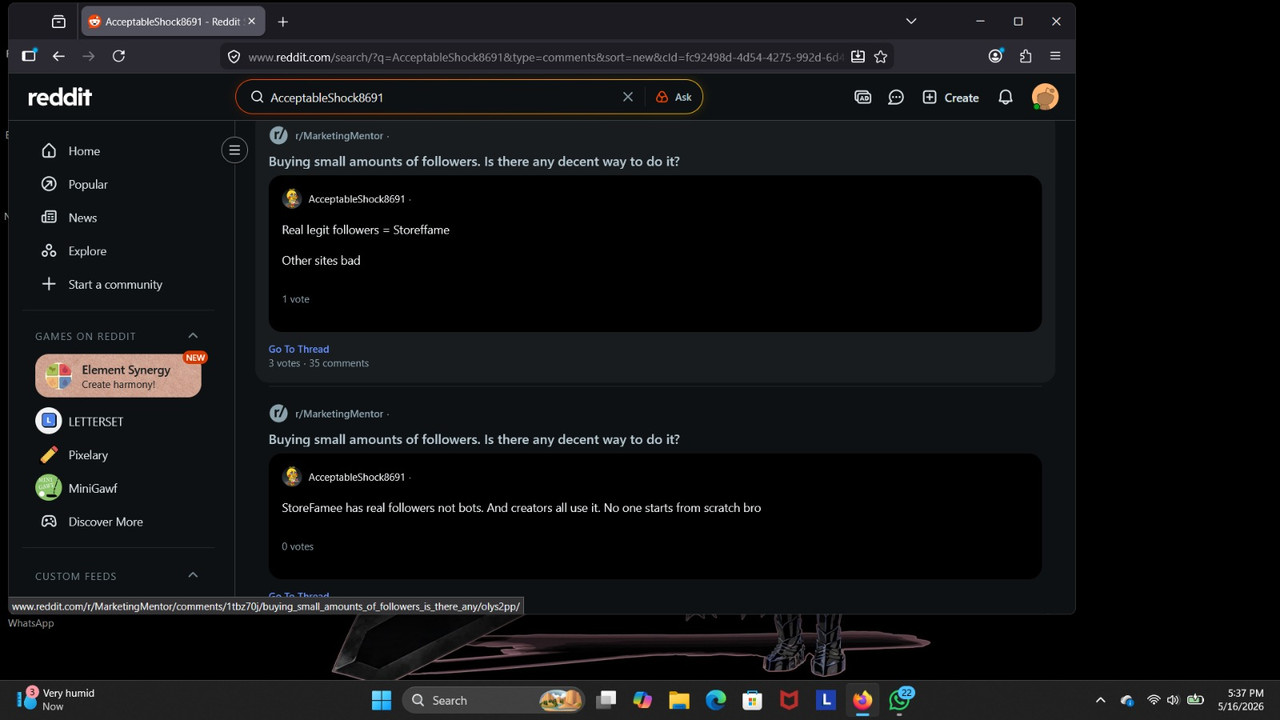This screenshot has height=720, width=1280.
Task: Collapse the Reddit navigation sidebar
Action: tap(235, 151)
